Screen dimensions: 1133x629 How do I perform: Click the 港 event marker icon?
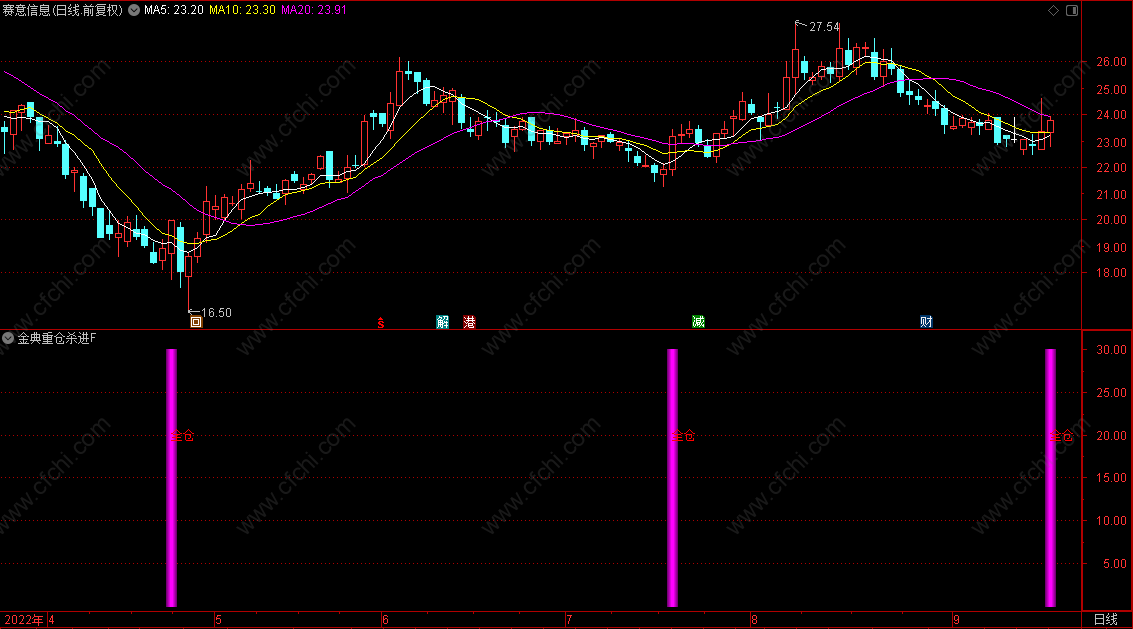point(469,322)
